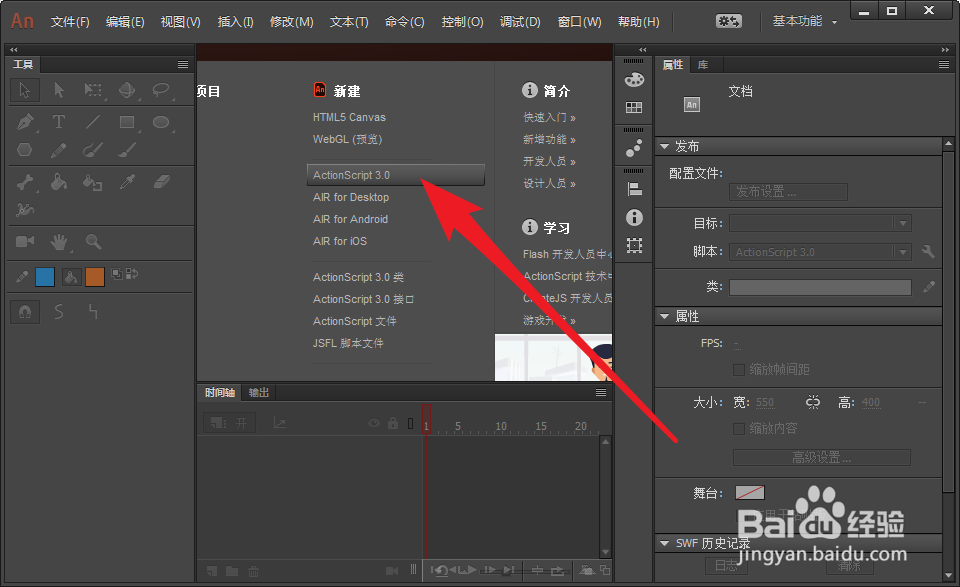This screenshot has height=587, width=960.
Task: Collapse the 属性 section
Action: (x=664, y=316)
